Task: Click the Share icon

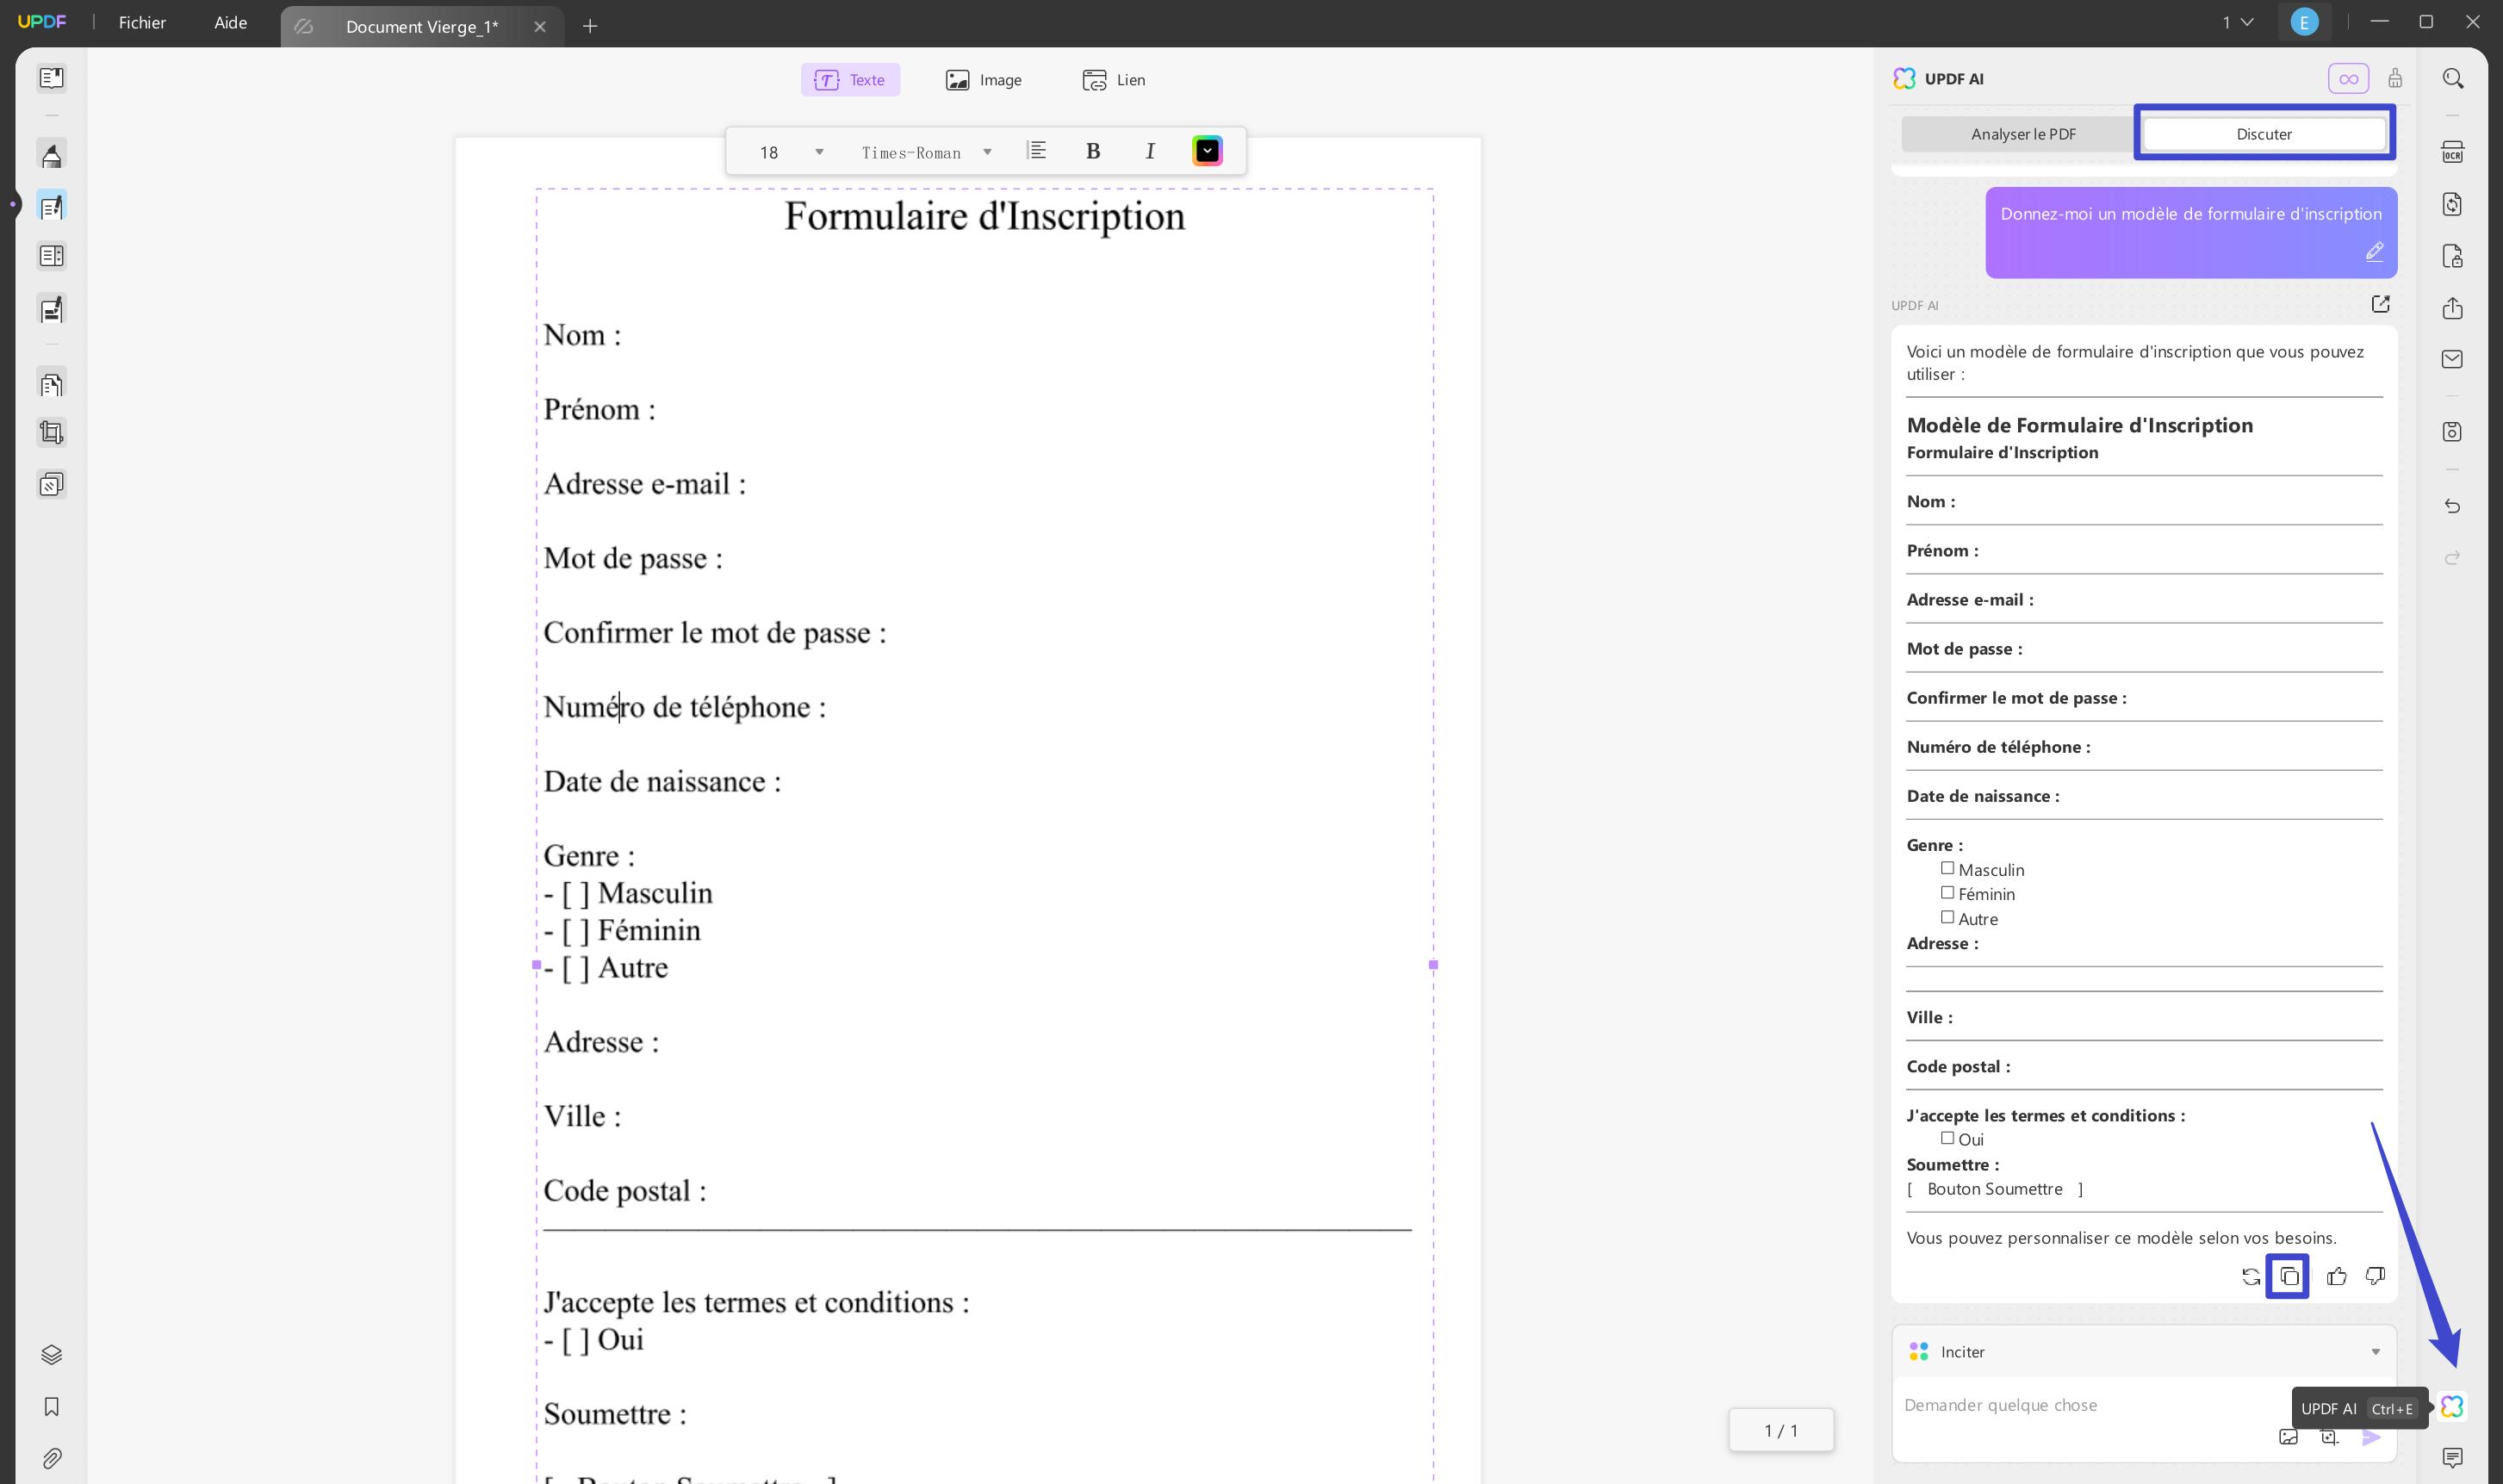Action: [x=2453, y=308]
